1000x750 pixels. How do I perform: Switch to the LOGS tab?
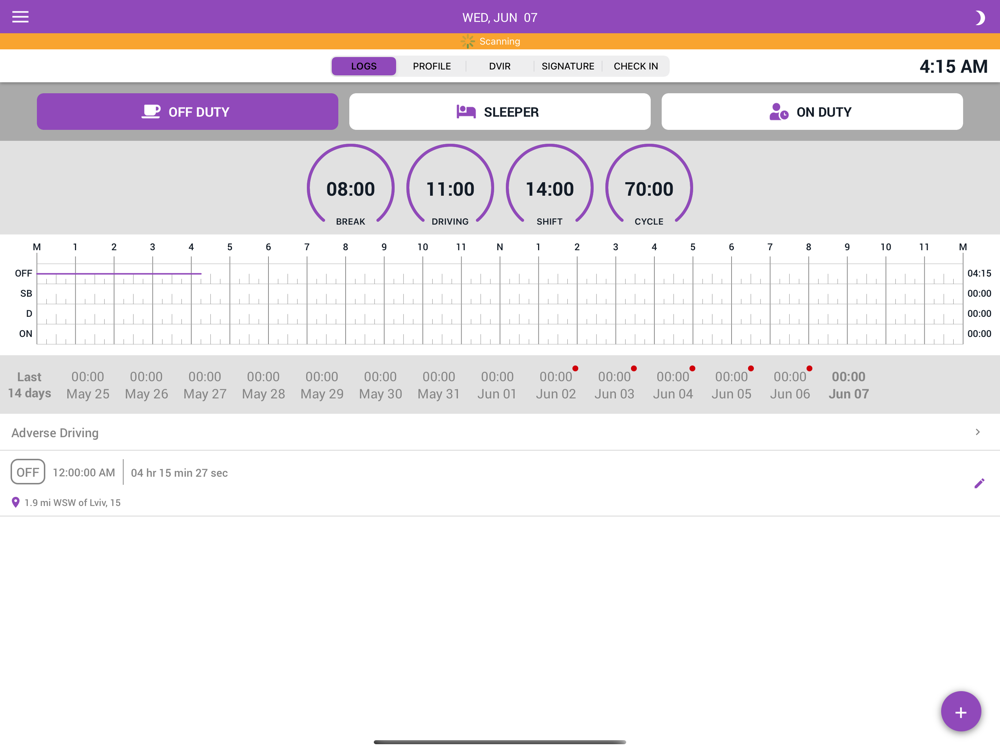pyautogui.click(x=364, y=66)
